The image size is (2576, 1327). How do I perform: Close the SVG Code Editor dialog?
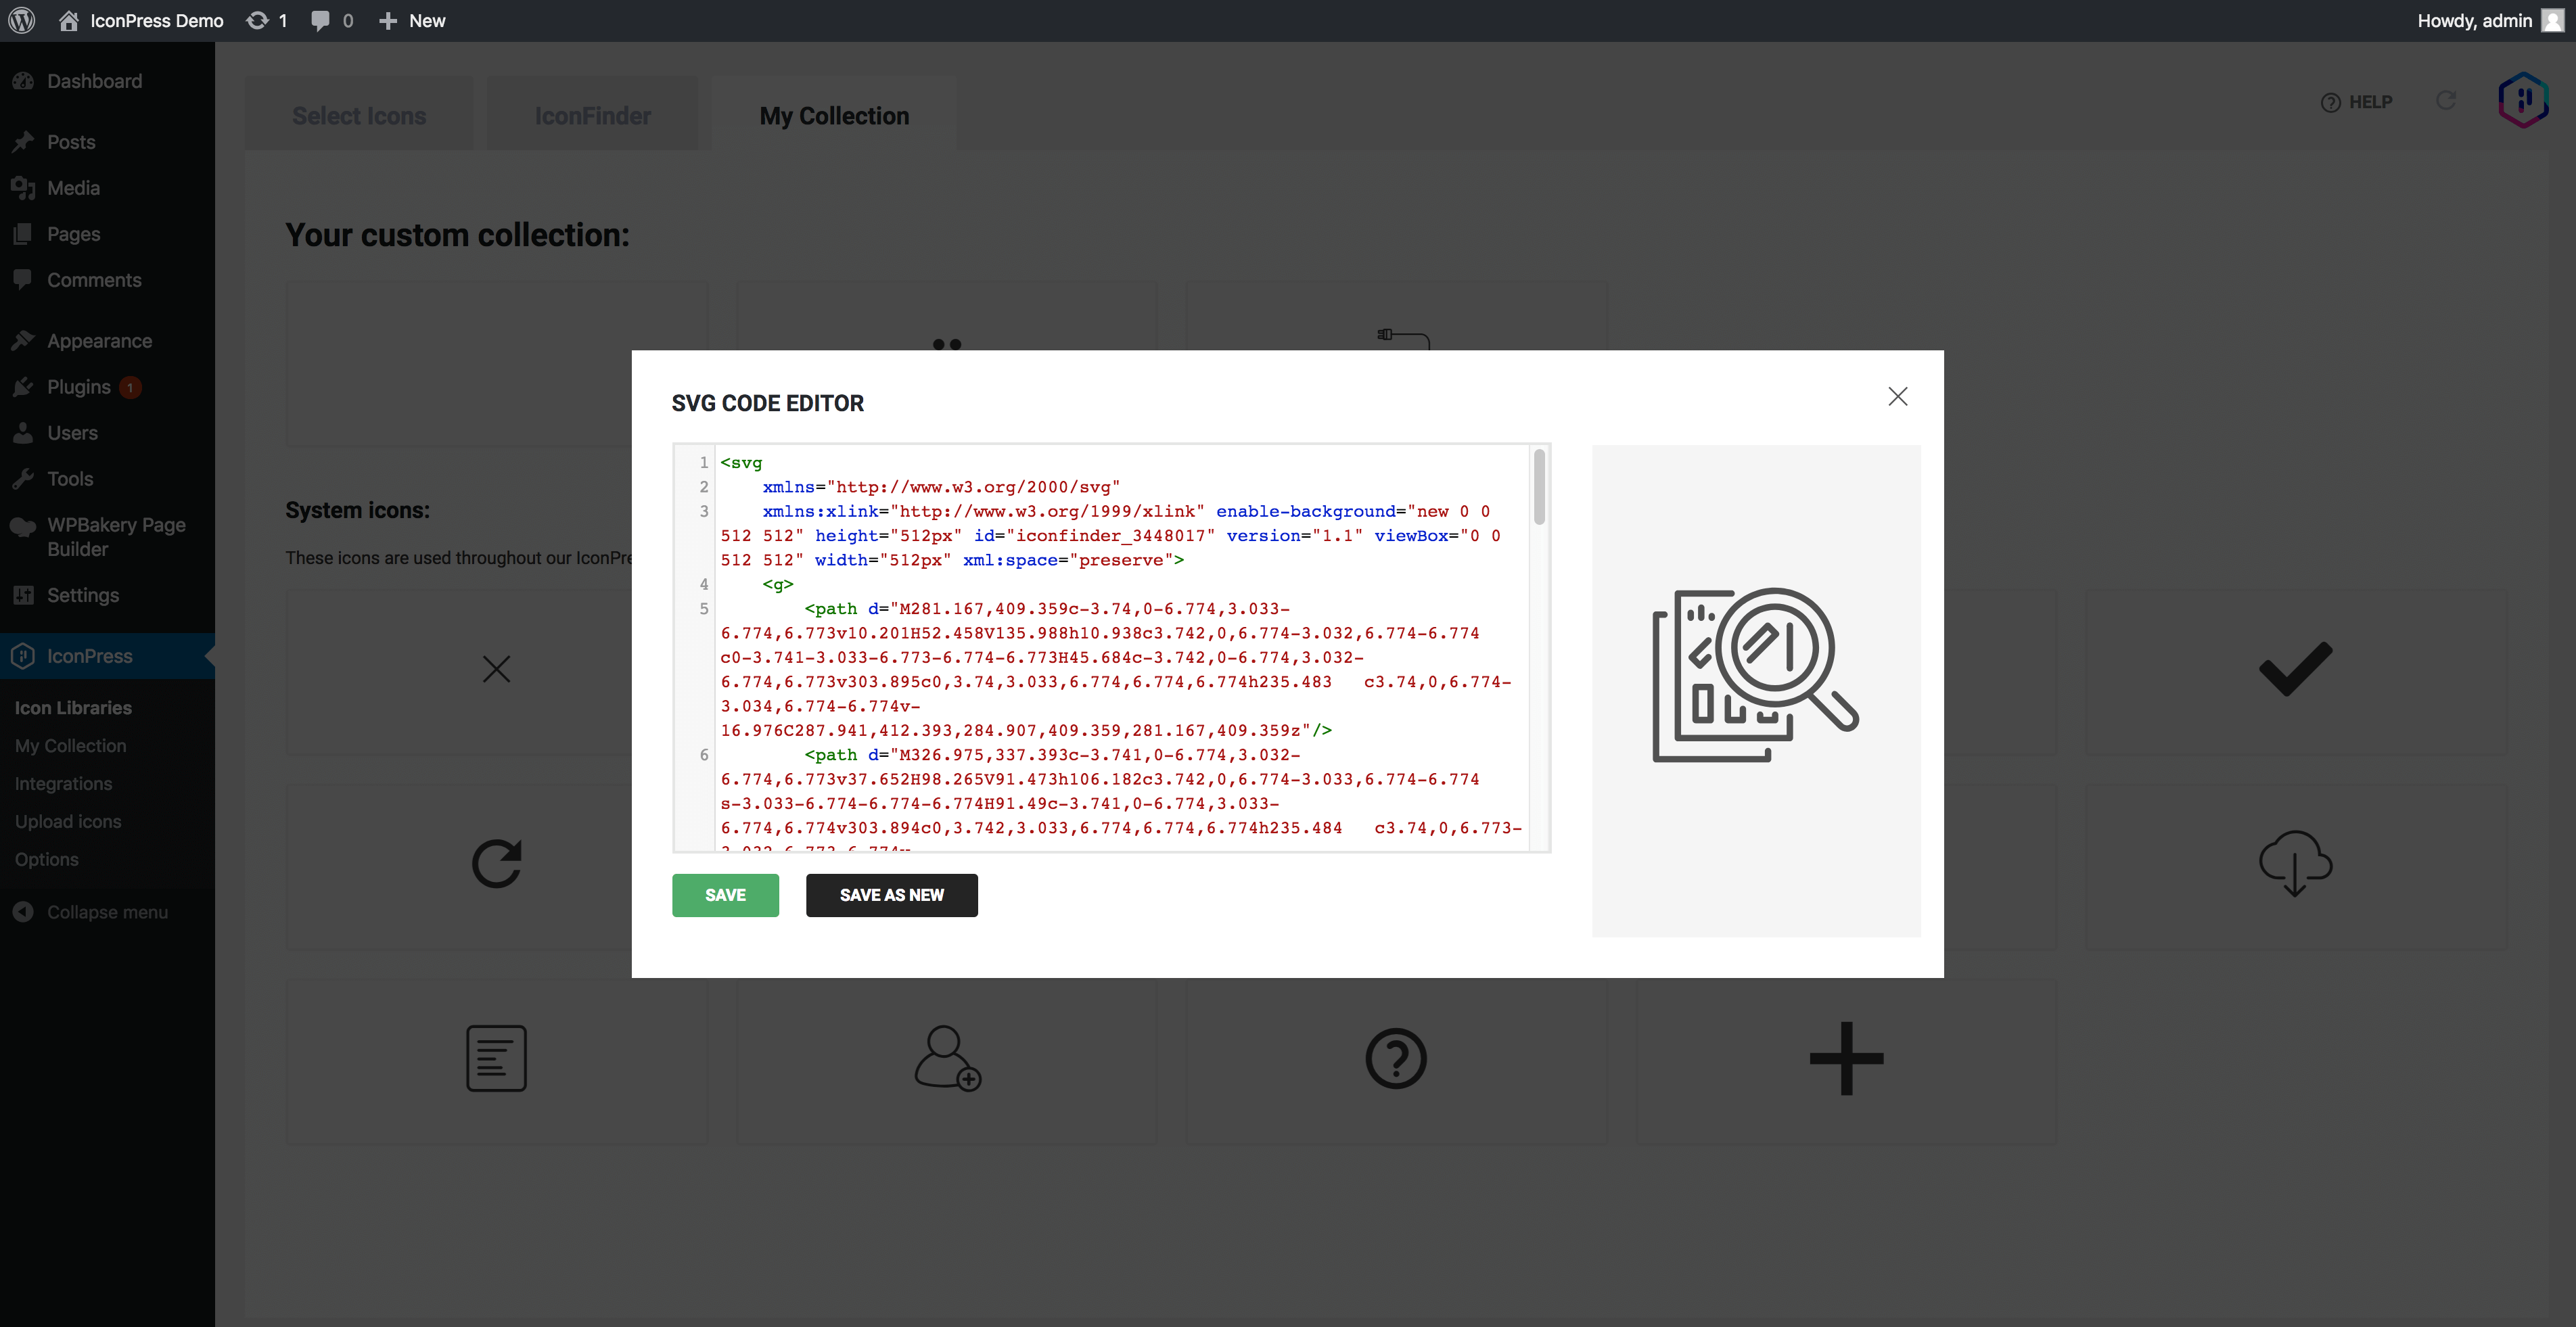pyautogui.click(x=1897, y=397)
